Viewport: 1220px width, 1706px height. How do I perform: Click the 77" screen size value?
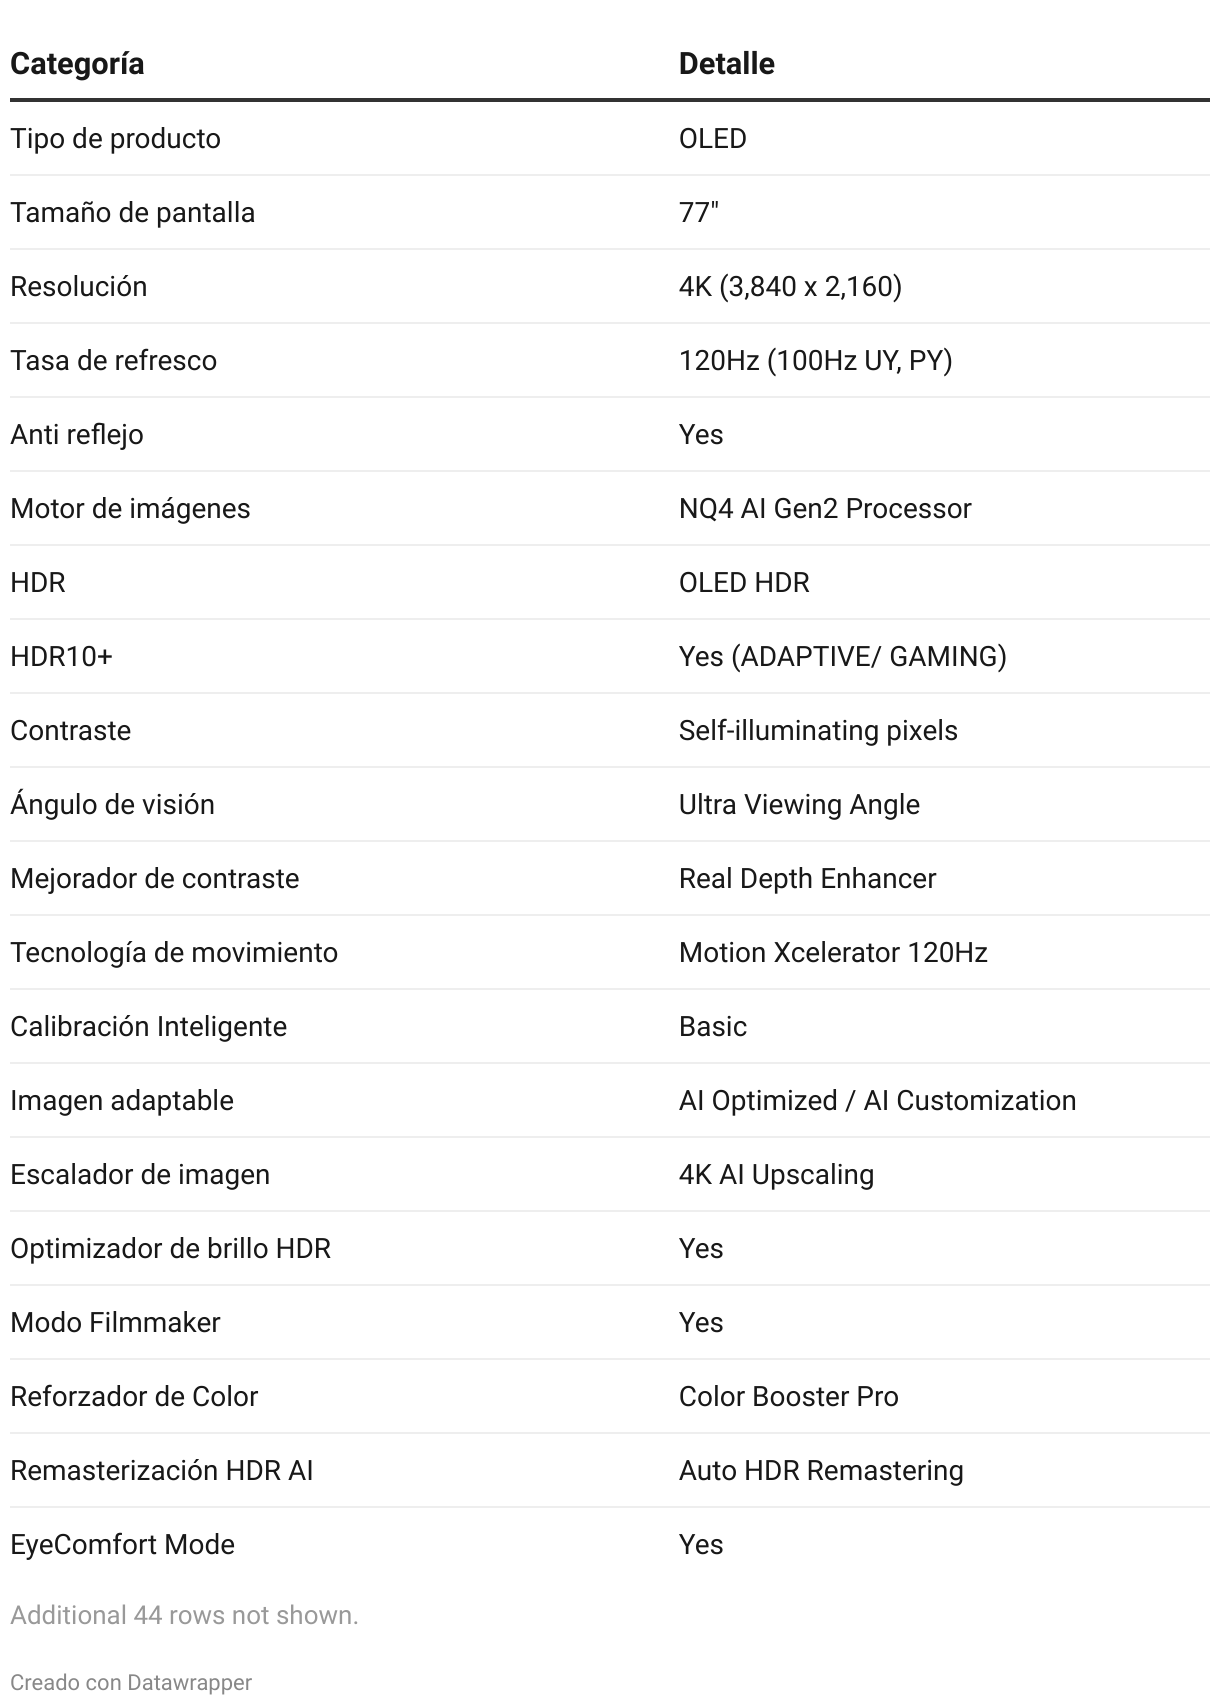pyautogui.click(x=698, y=212)
